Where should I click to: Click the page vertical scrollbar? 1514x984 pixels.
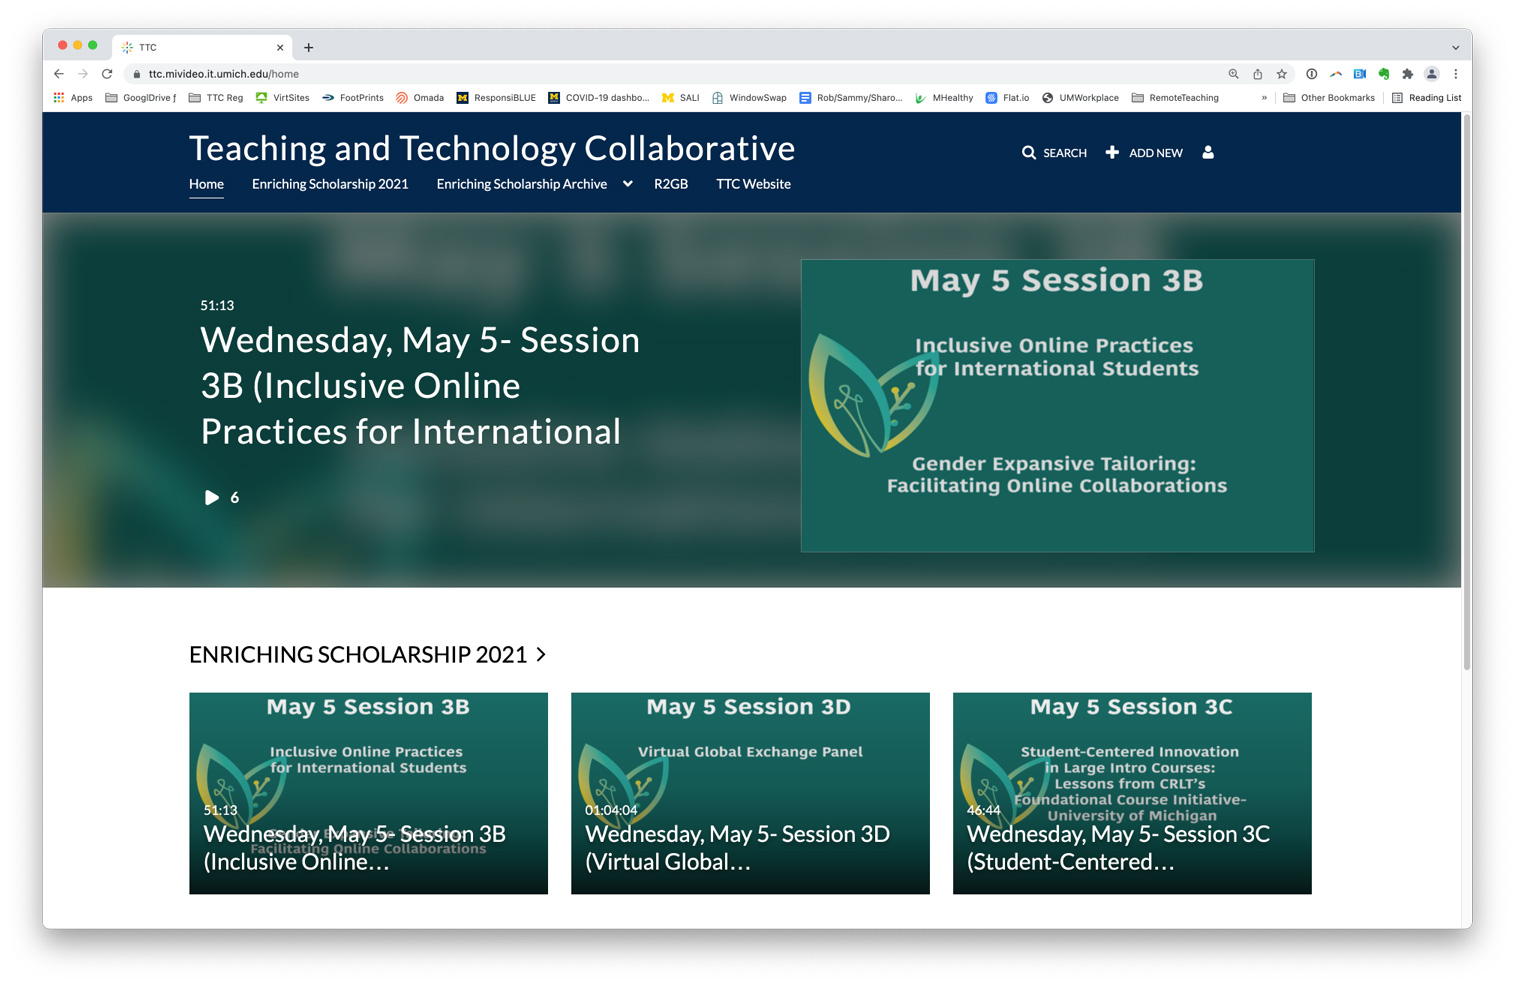[1466, 394]
